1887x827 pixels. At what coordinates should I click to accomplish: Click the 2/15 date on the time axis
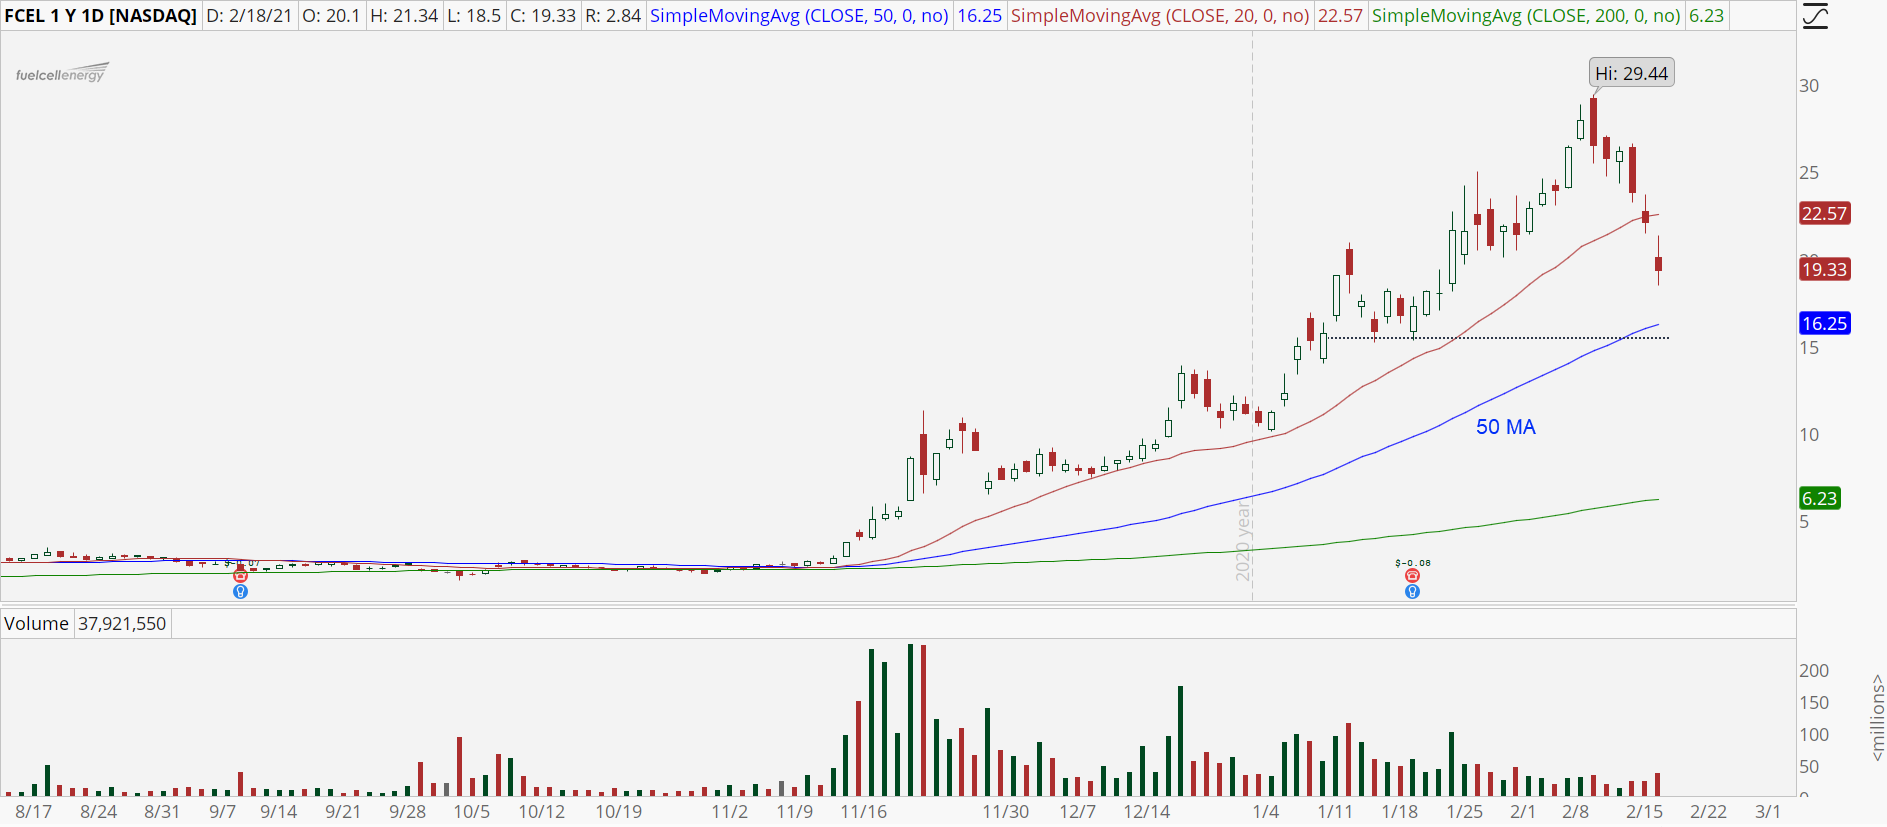coord(1644,812)
